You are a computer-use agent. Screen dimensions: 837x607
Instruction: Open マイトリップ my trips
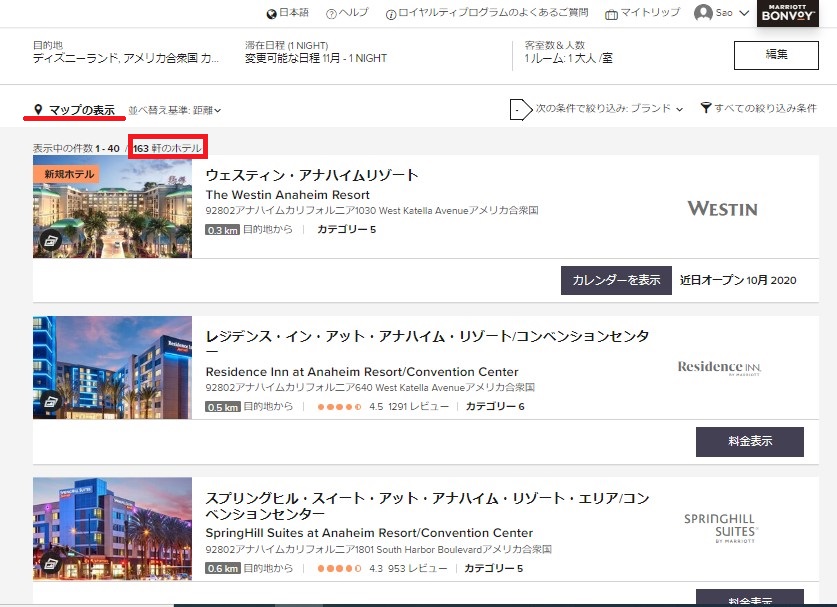pyautogui.click(x=650, y=13)
